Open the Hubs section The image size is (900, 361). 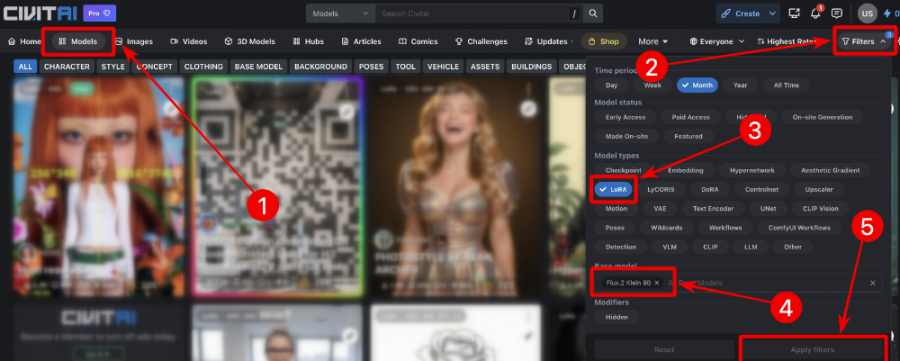pos(308,41)
